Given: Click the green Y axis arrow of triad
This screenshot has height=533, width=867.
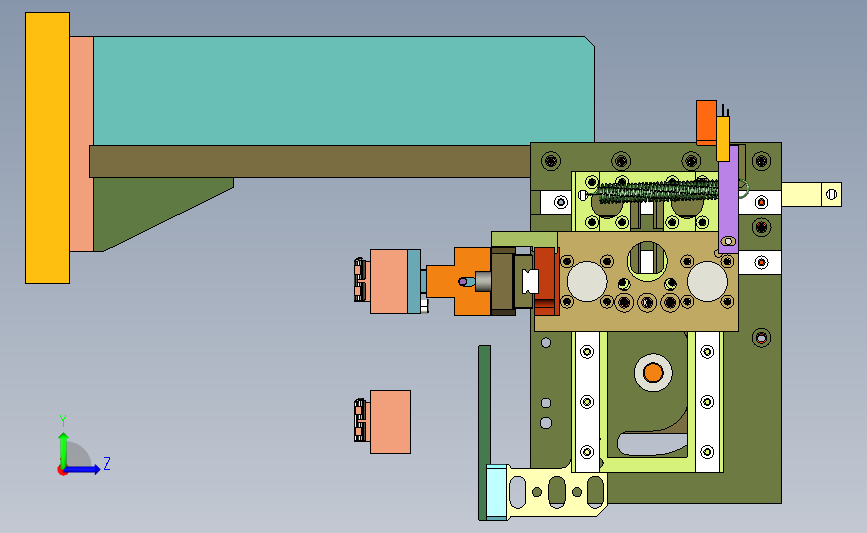Looking at the screenshot, I should 64,449.
